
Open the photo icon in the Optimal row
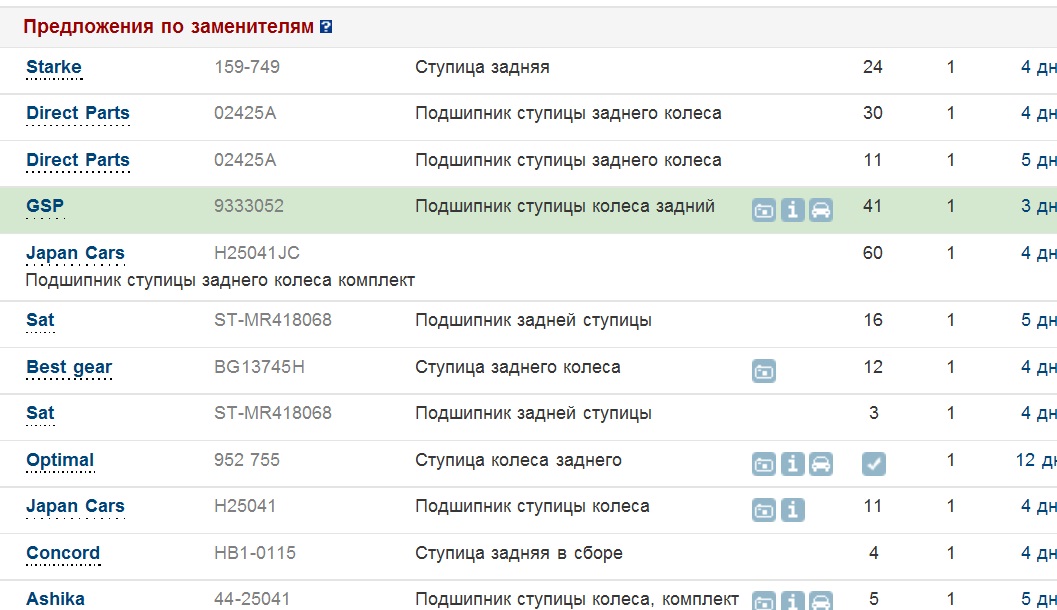coord(764,464)
